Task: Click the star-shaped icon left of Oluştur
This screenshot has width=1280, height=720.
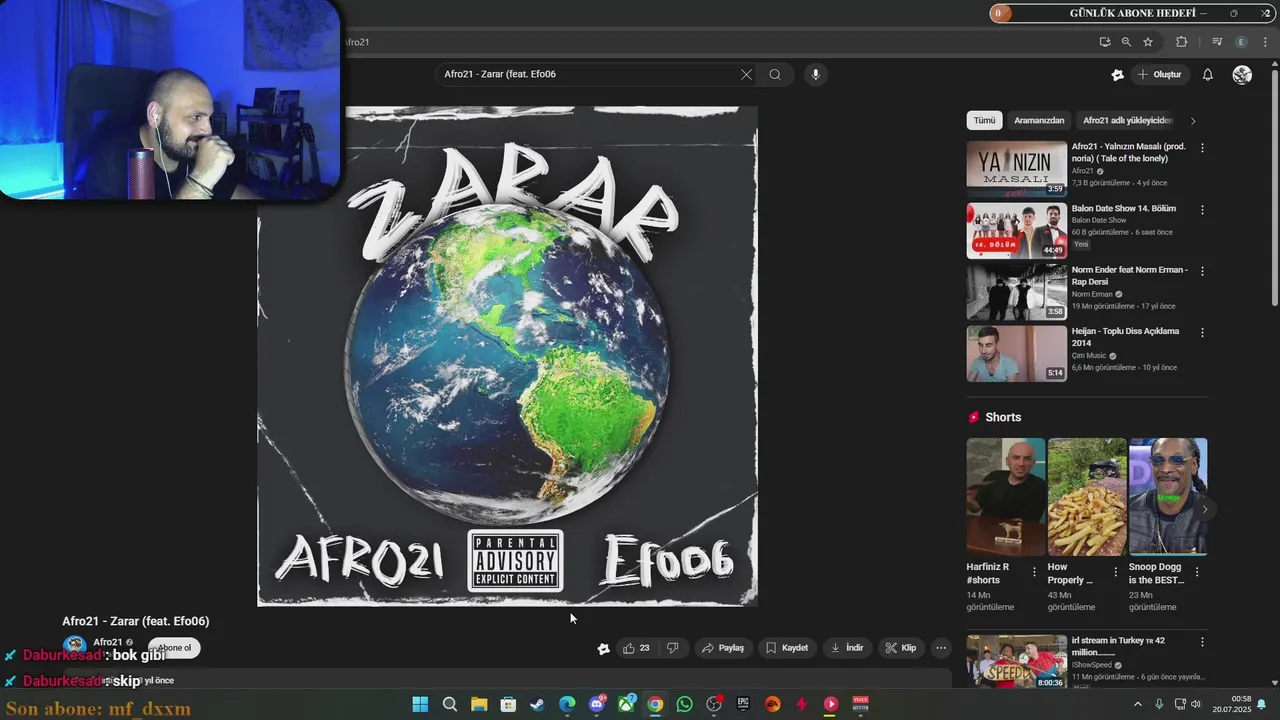Action: 1117,74
